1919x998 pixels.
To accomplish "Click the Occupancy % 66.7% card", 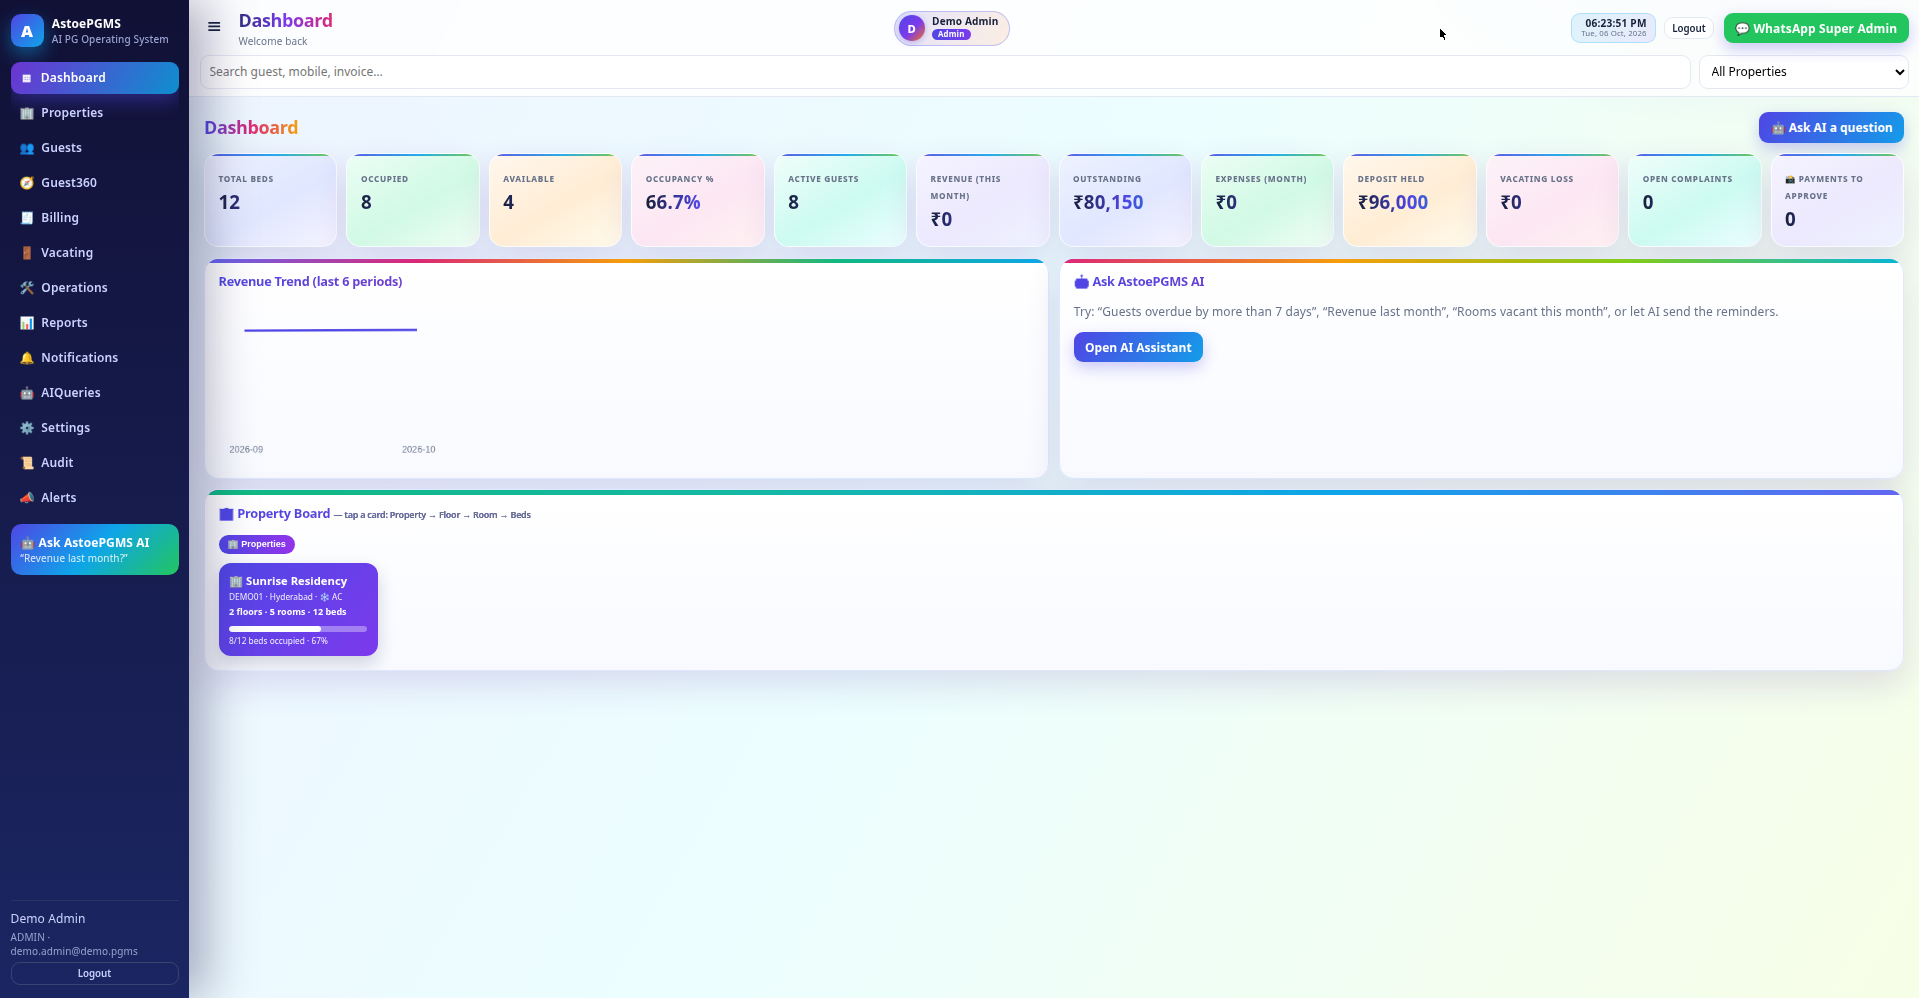I will (698, 200).
